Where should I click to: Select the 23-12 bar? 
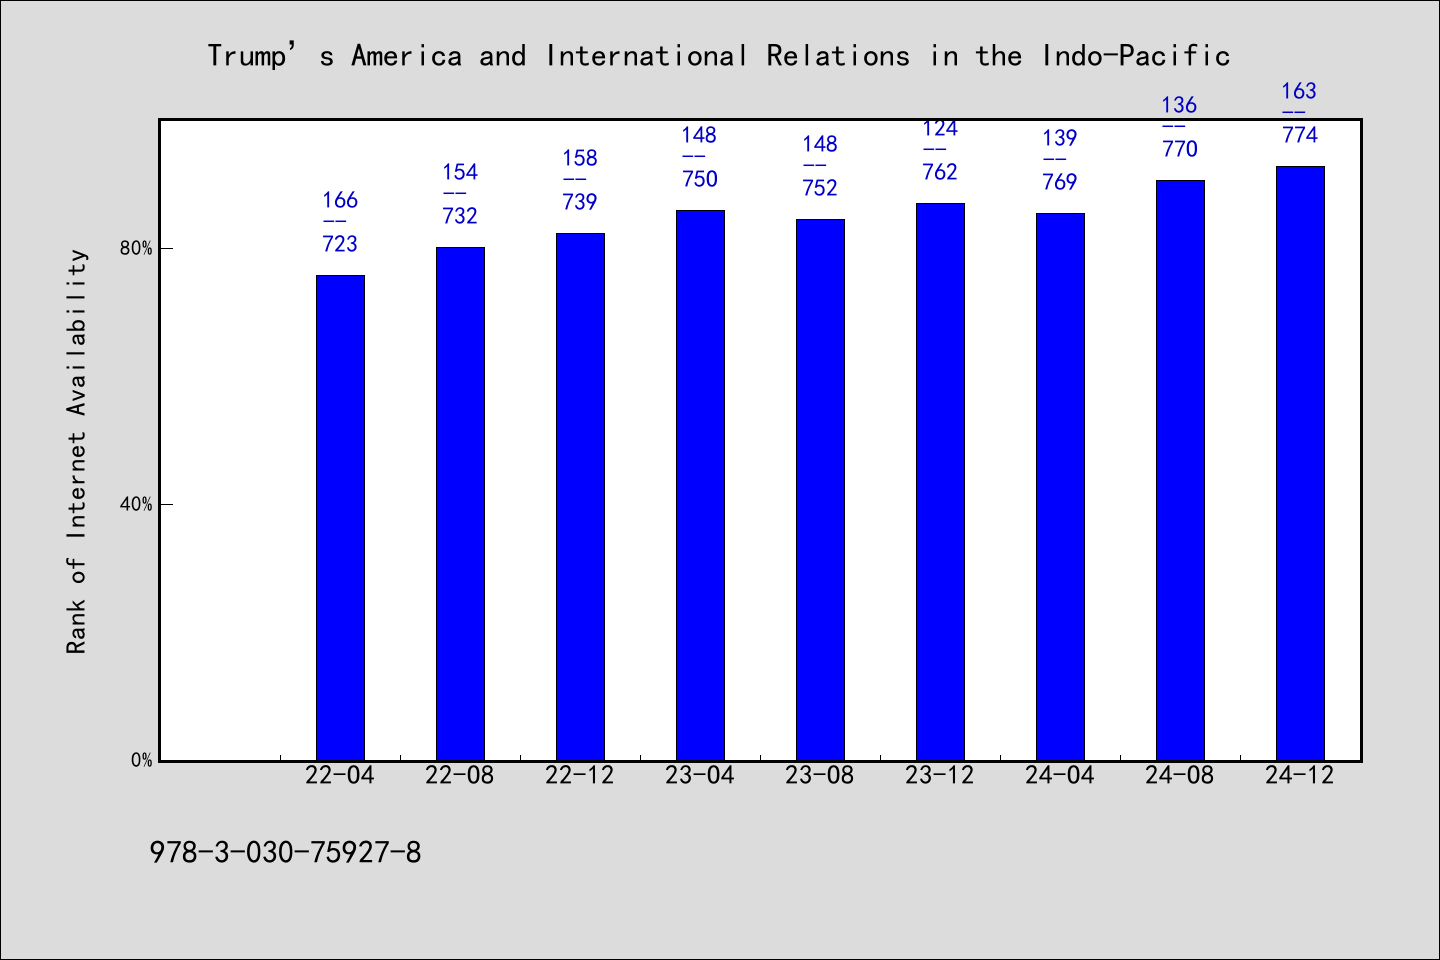[x=940, y=482]
